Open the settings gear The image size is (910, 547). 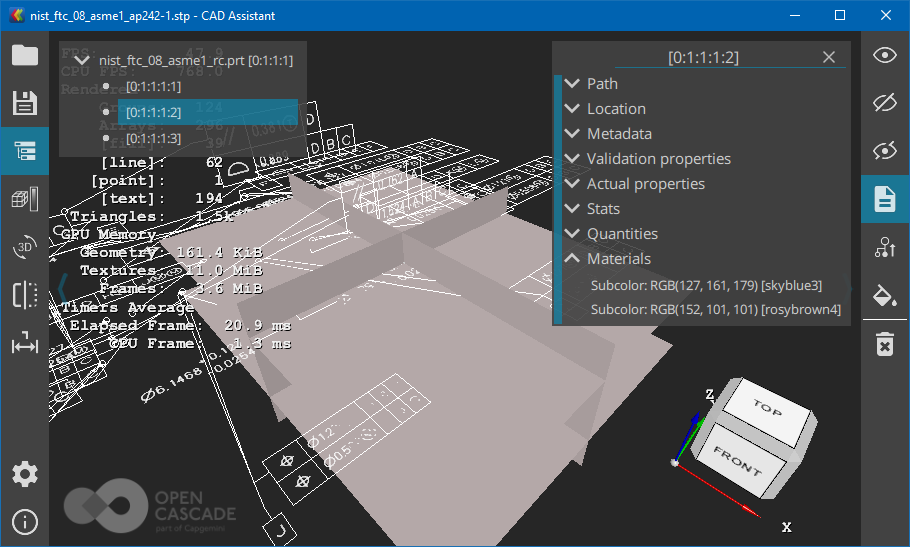(x=24, y=473)
